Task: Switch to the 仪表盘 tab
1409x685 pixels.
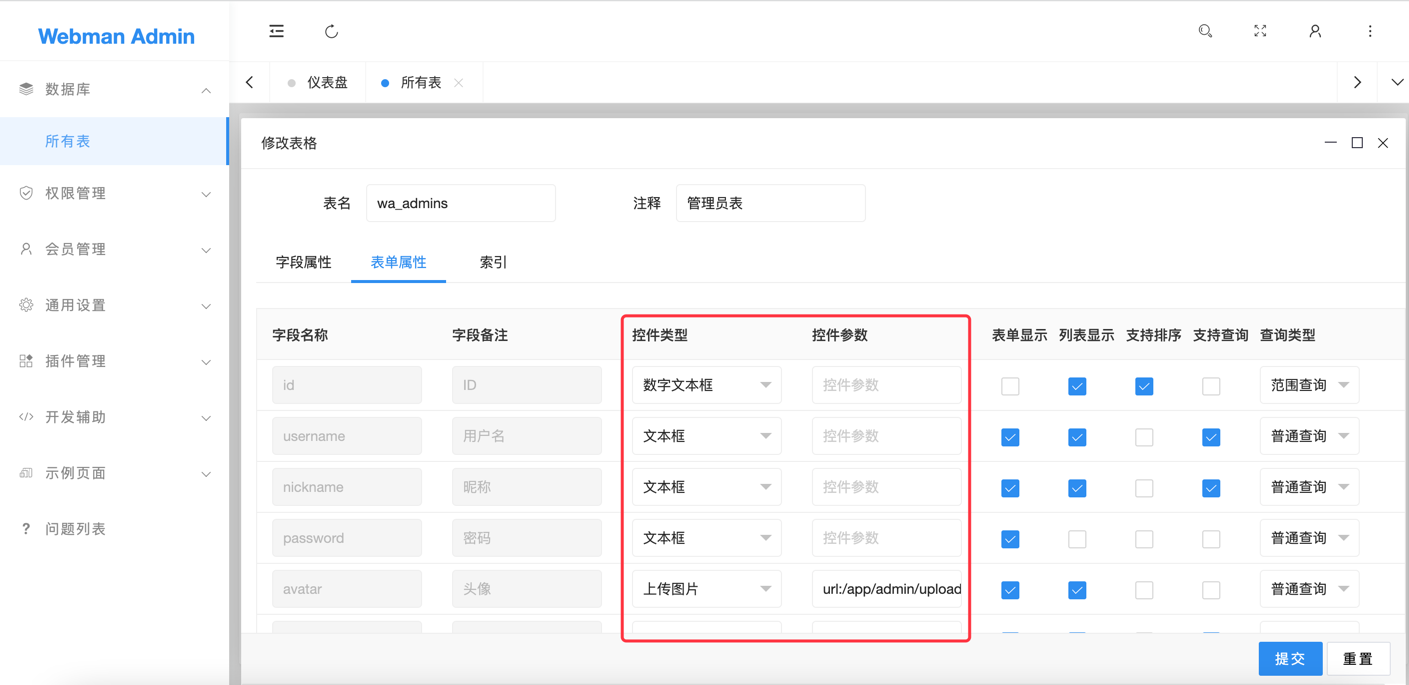Action: coord(318,83)
